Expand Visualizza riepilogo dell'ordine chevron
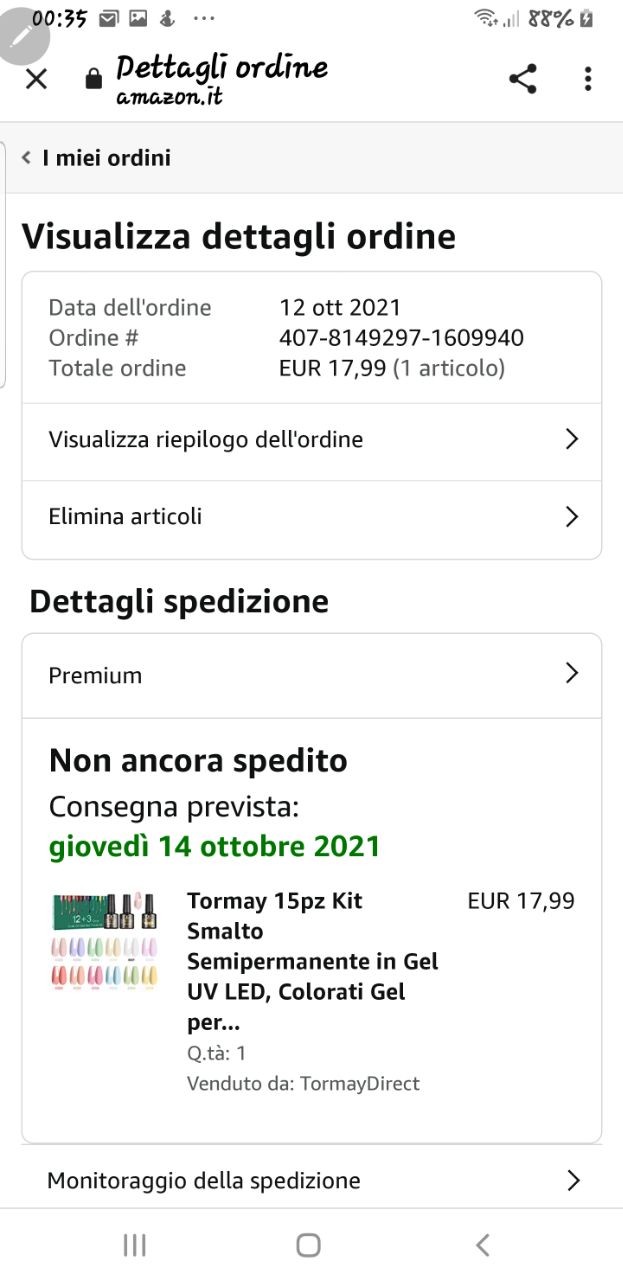Image resolution: width=623 pixels, height=1280 pixels. pyautogui.click(x=571, y=439)
